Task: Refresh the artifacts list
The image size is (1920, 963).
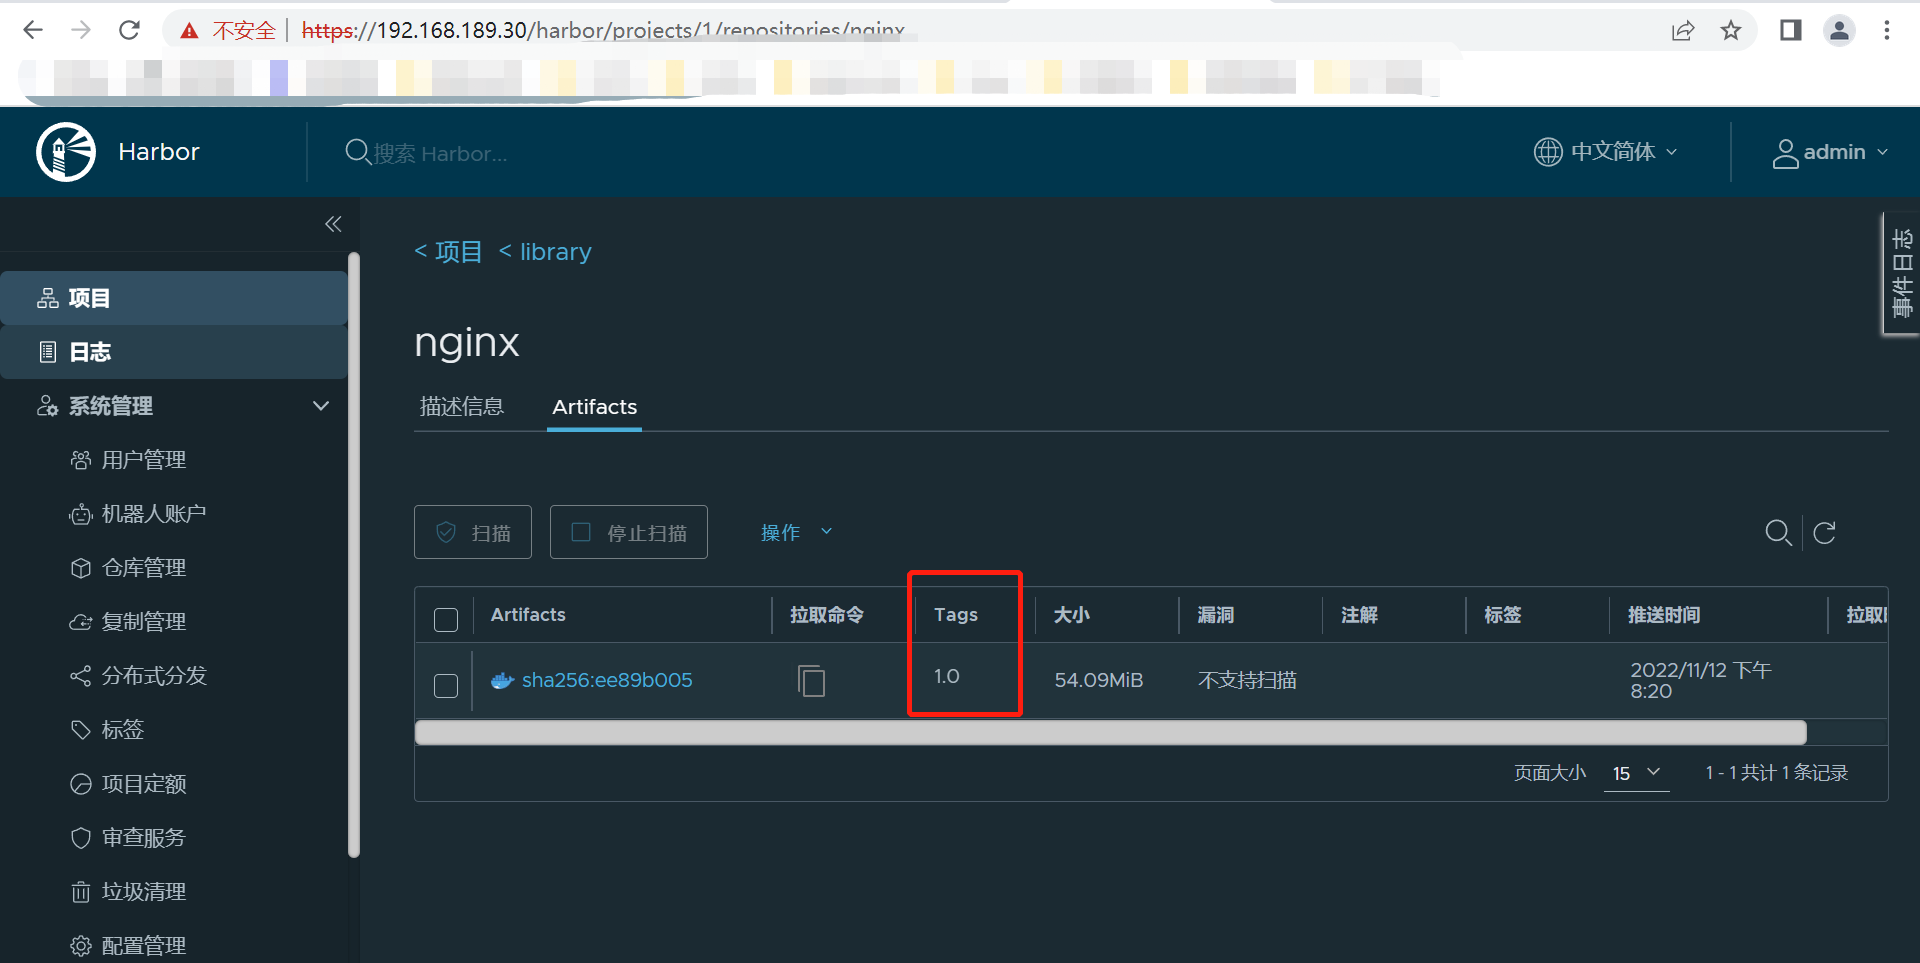Action: click(1825, 533)
